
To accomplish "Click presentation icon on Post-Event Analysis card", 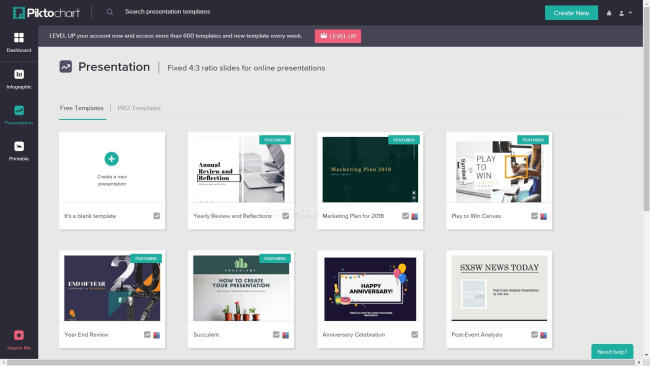I will (534, 334).
